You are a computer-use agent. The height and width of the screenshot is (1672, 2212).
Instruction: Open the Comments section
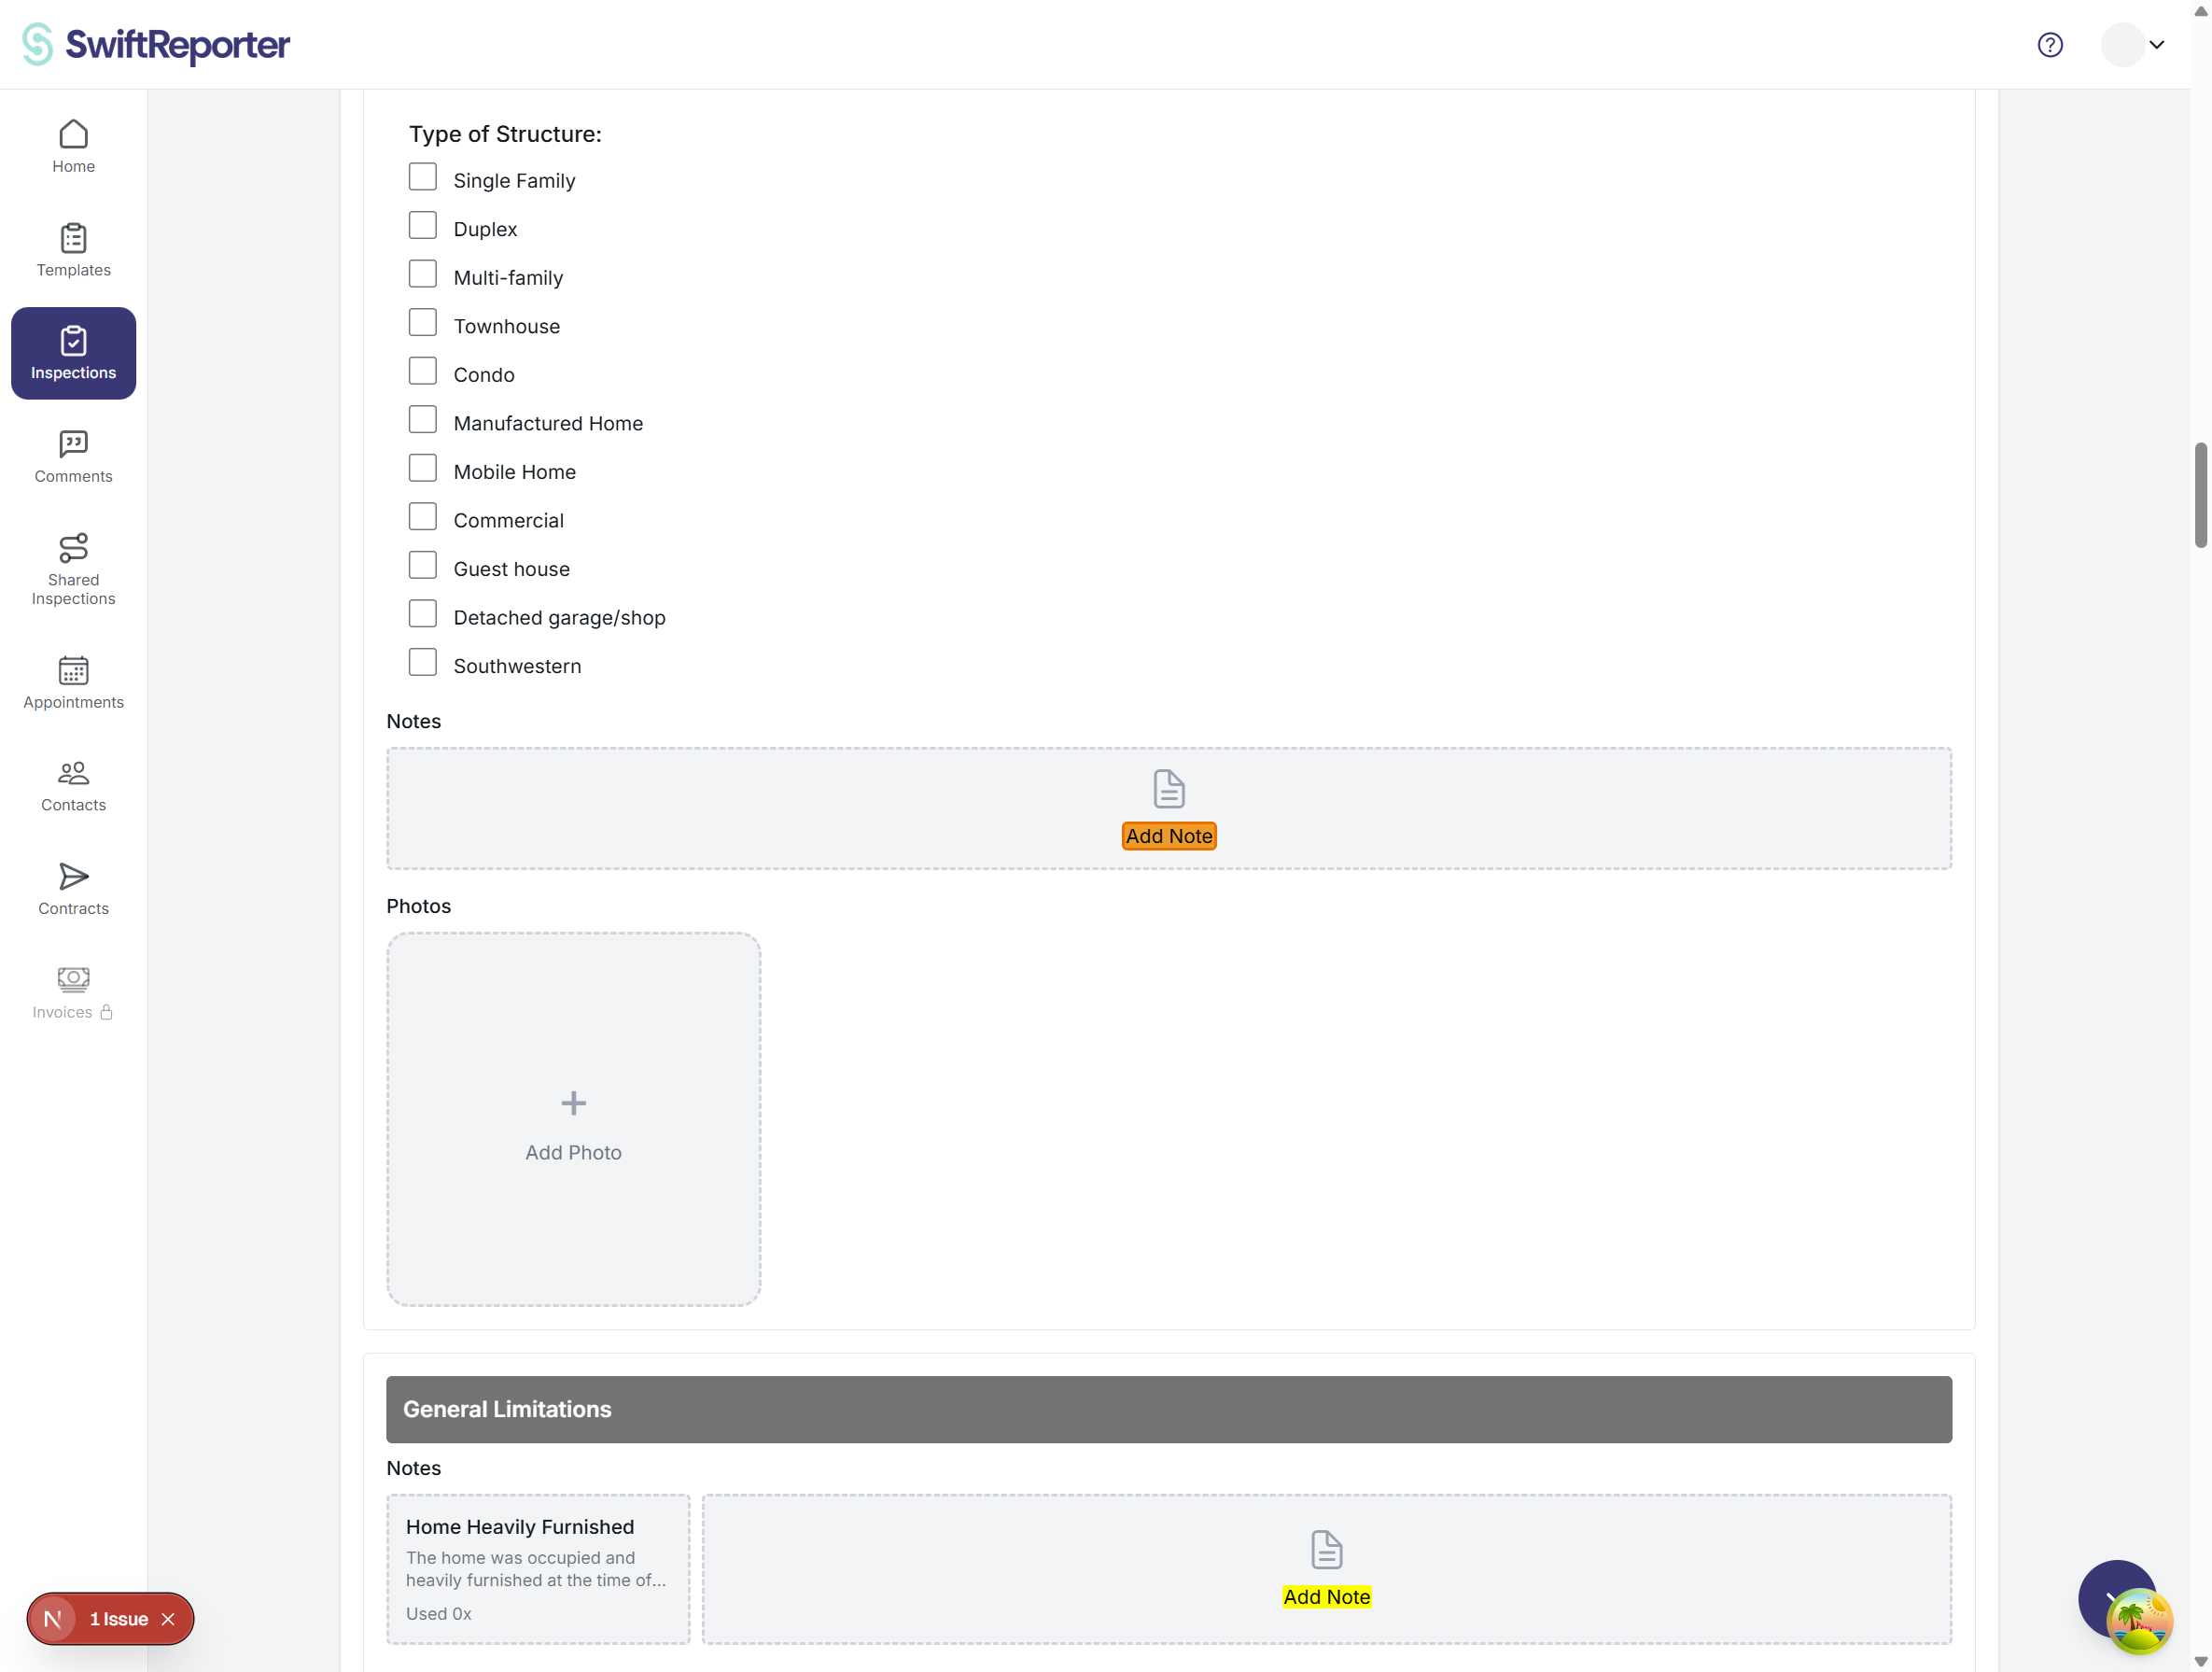tap(72, 457)
